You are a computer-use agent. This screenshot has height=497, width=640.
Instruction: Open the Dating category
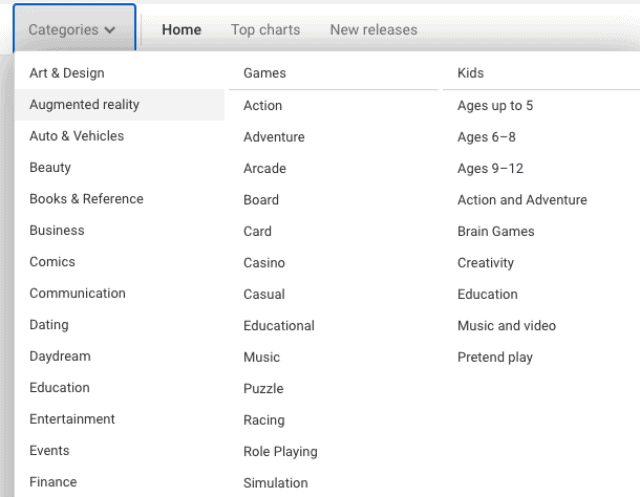point(49,325)
